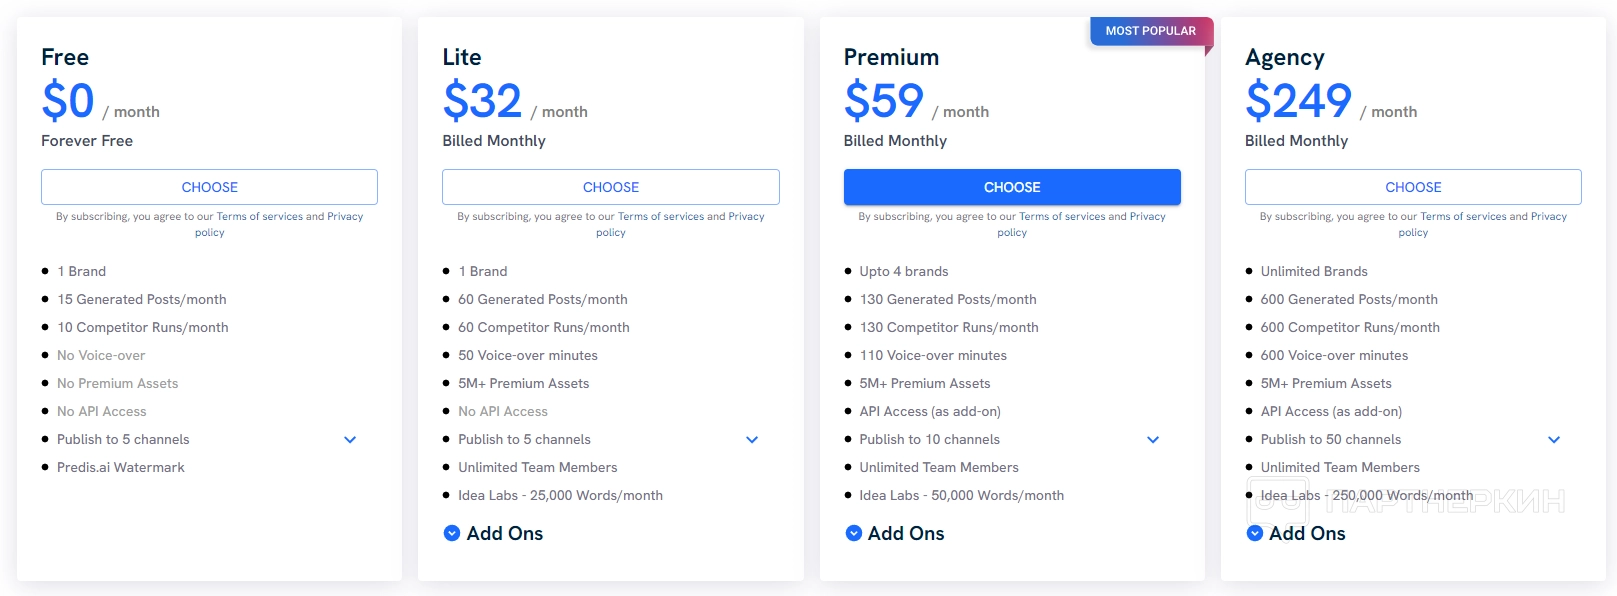1617x596 pixels.
Task: Select the Premium plan CHOOSE button
Action: coord(1012,187)
